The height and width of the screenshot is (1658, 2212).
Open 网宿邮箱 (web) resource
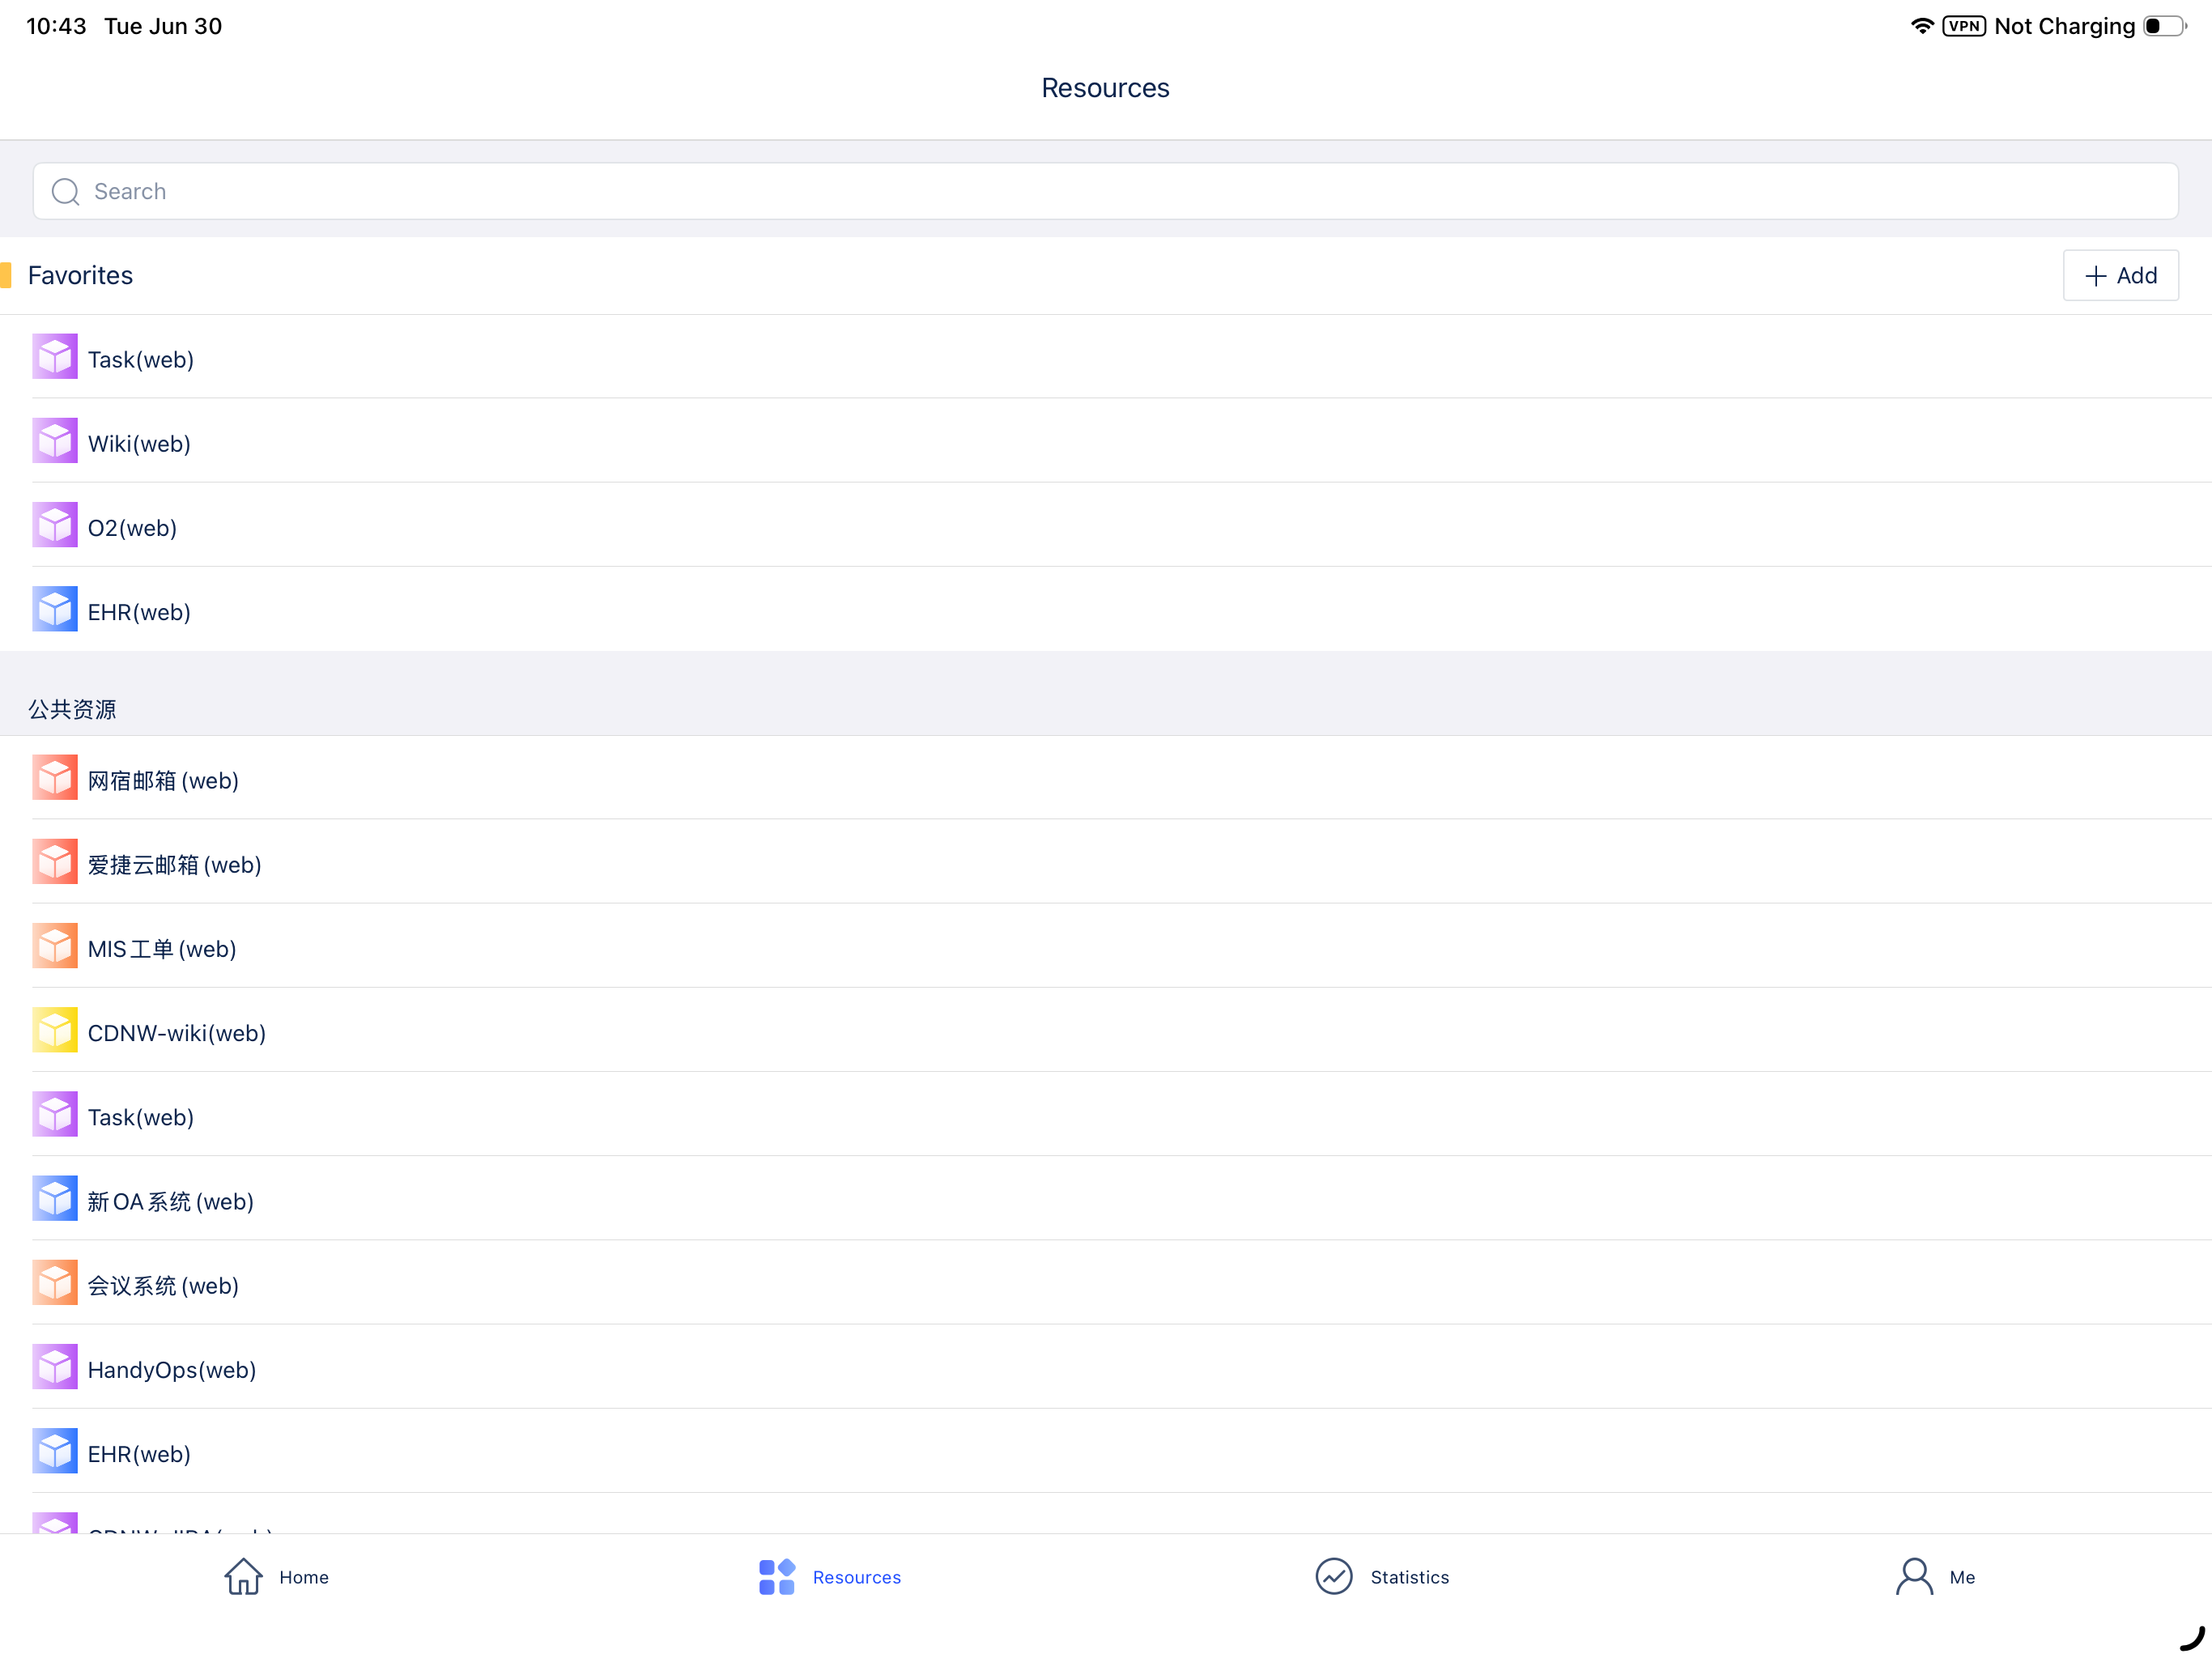tap(1106, 778)
